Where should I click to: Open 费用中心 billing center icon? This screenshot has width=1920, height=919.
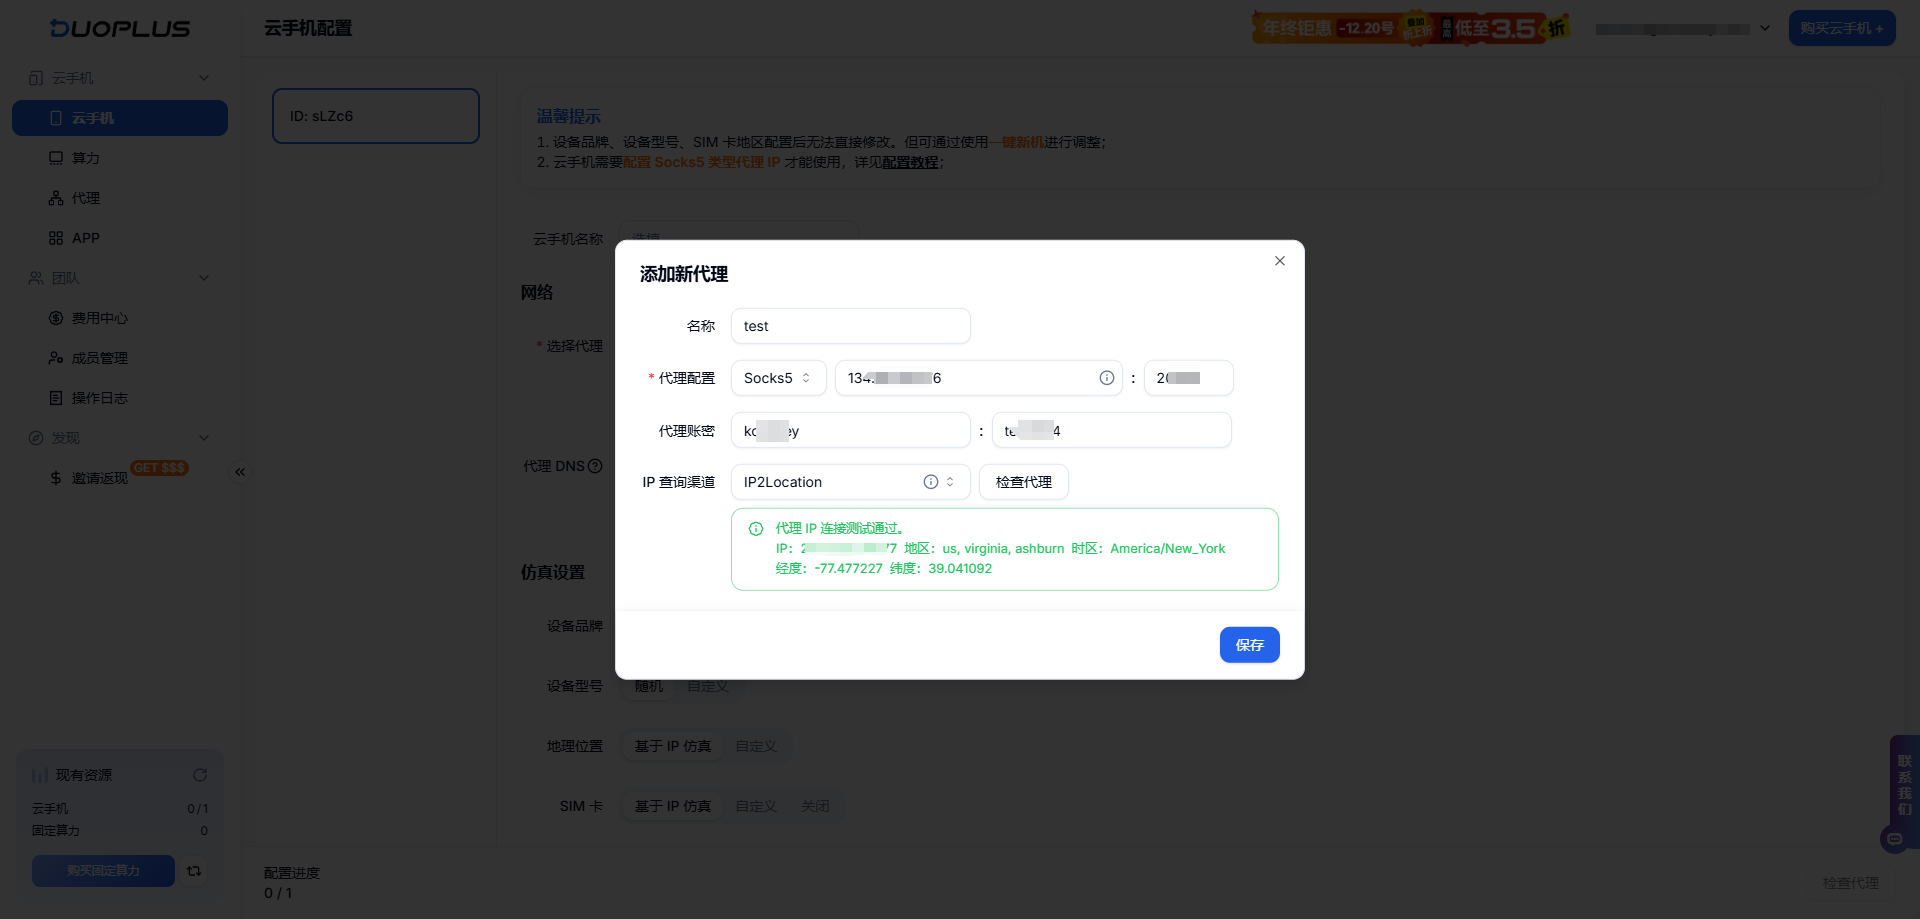click(x=57, y=318)
